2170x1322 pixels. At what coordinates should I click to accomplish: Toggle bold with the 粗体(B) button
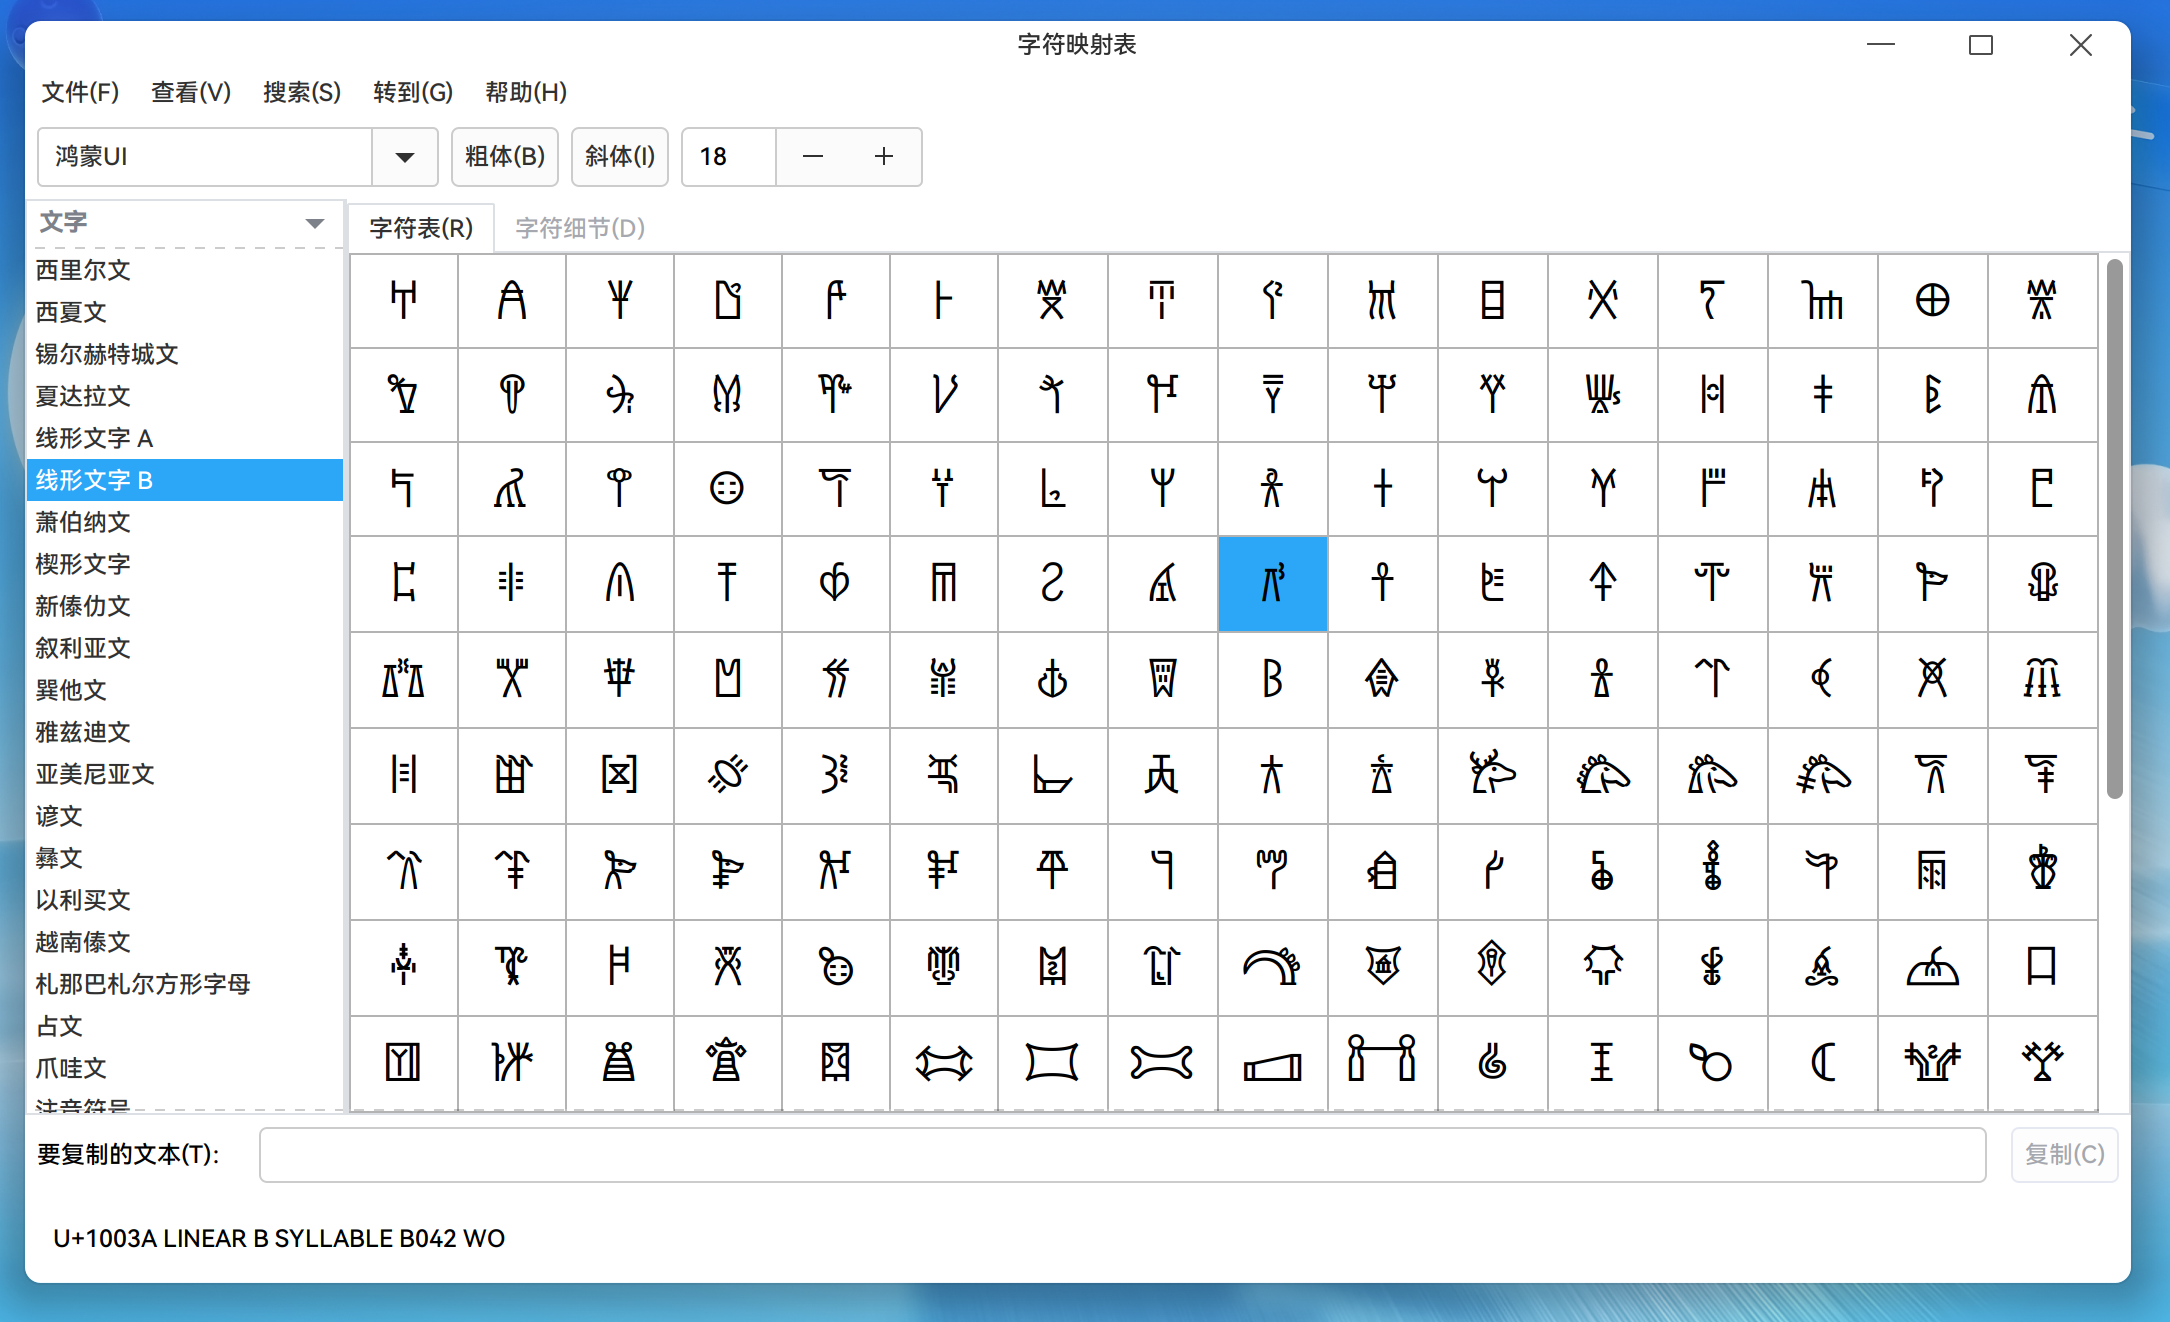pos(504,157)
